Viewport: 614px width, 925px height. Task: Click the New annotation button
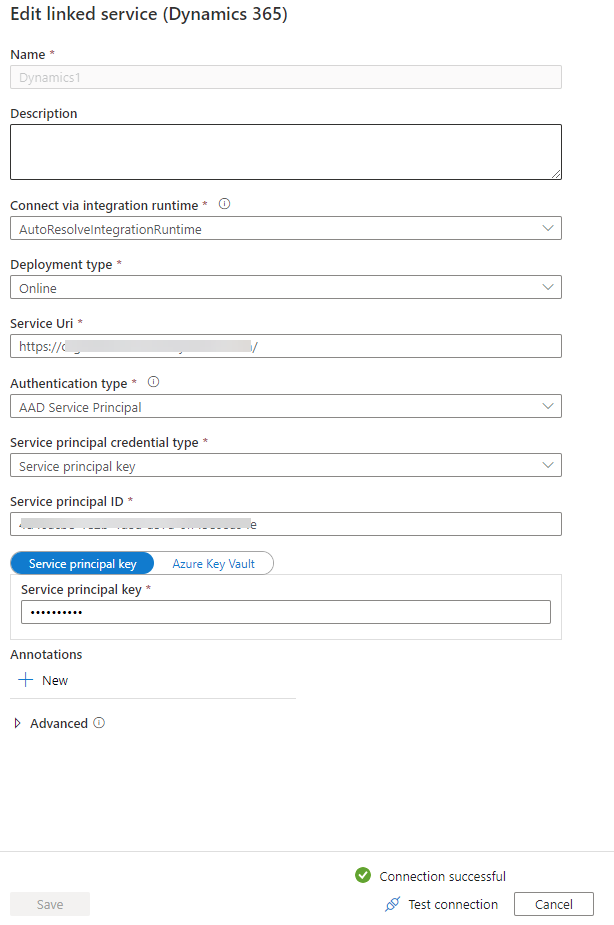(x=44, y=680)
